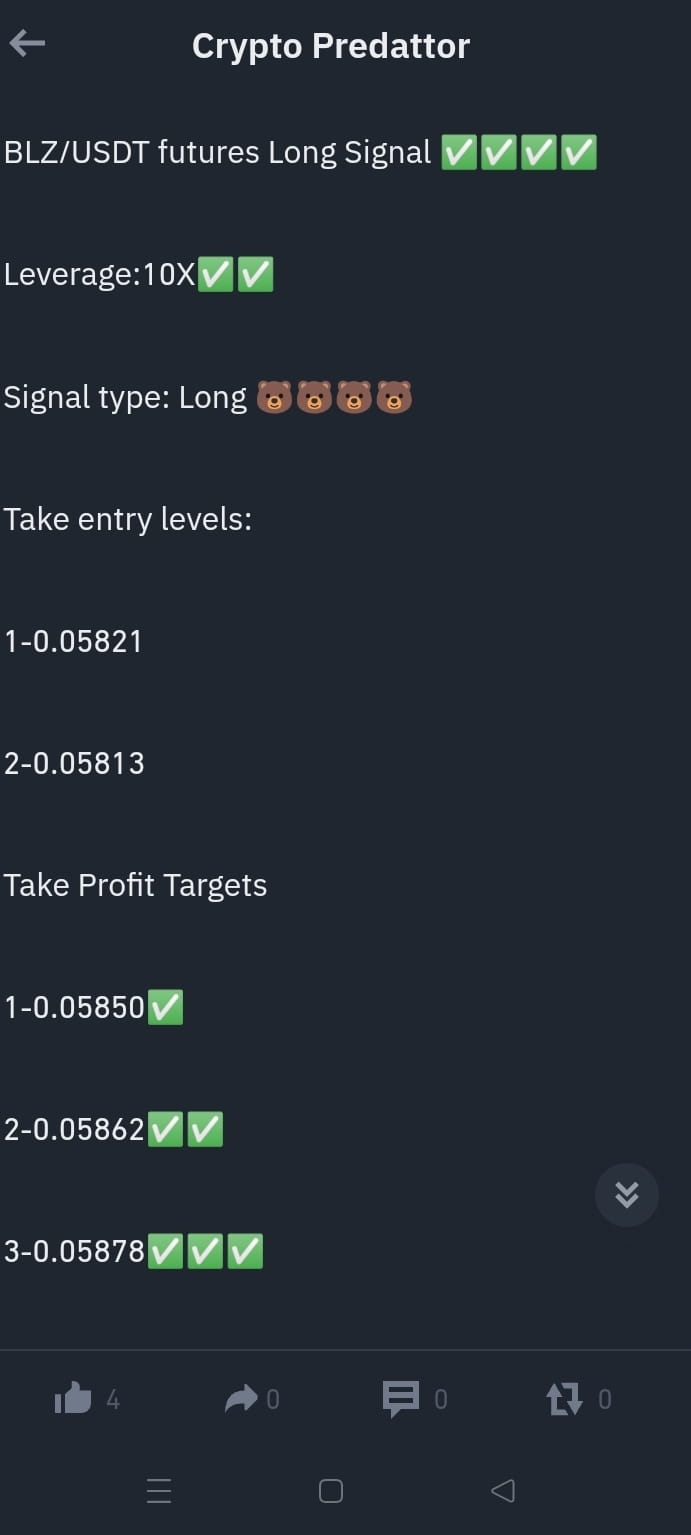Image resolution: width=691 pixels, height=1535 pixels.
Task: Open the Crypto Predattor channel title
Action: pyautogui.click(x=330, y=45)
